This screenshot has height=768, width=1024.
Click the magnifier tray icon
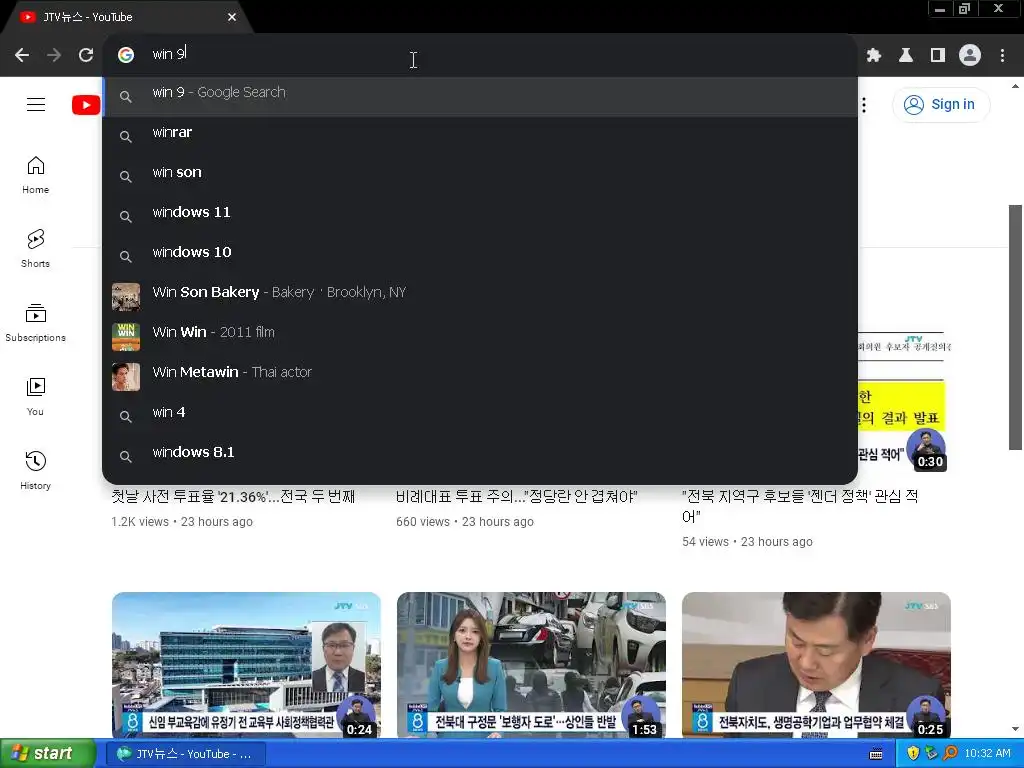[950, 754]
